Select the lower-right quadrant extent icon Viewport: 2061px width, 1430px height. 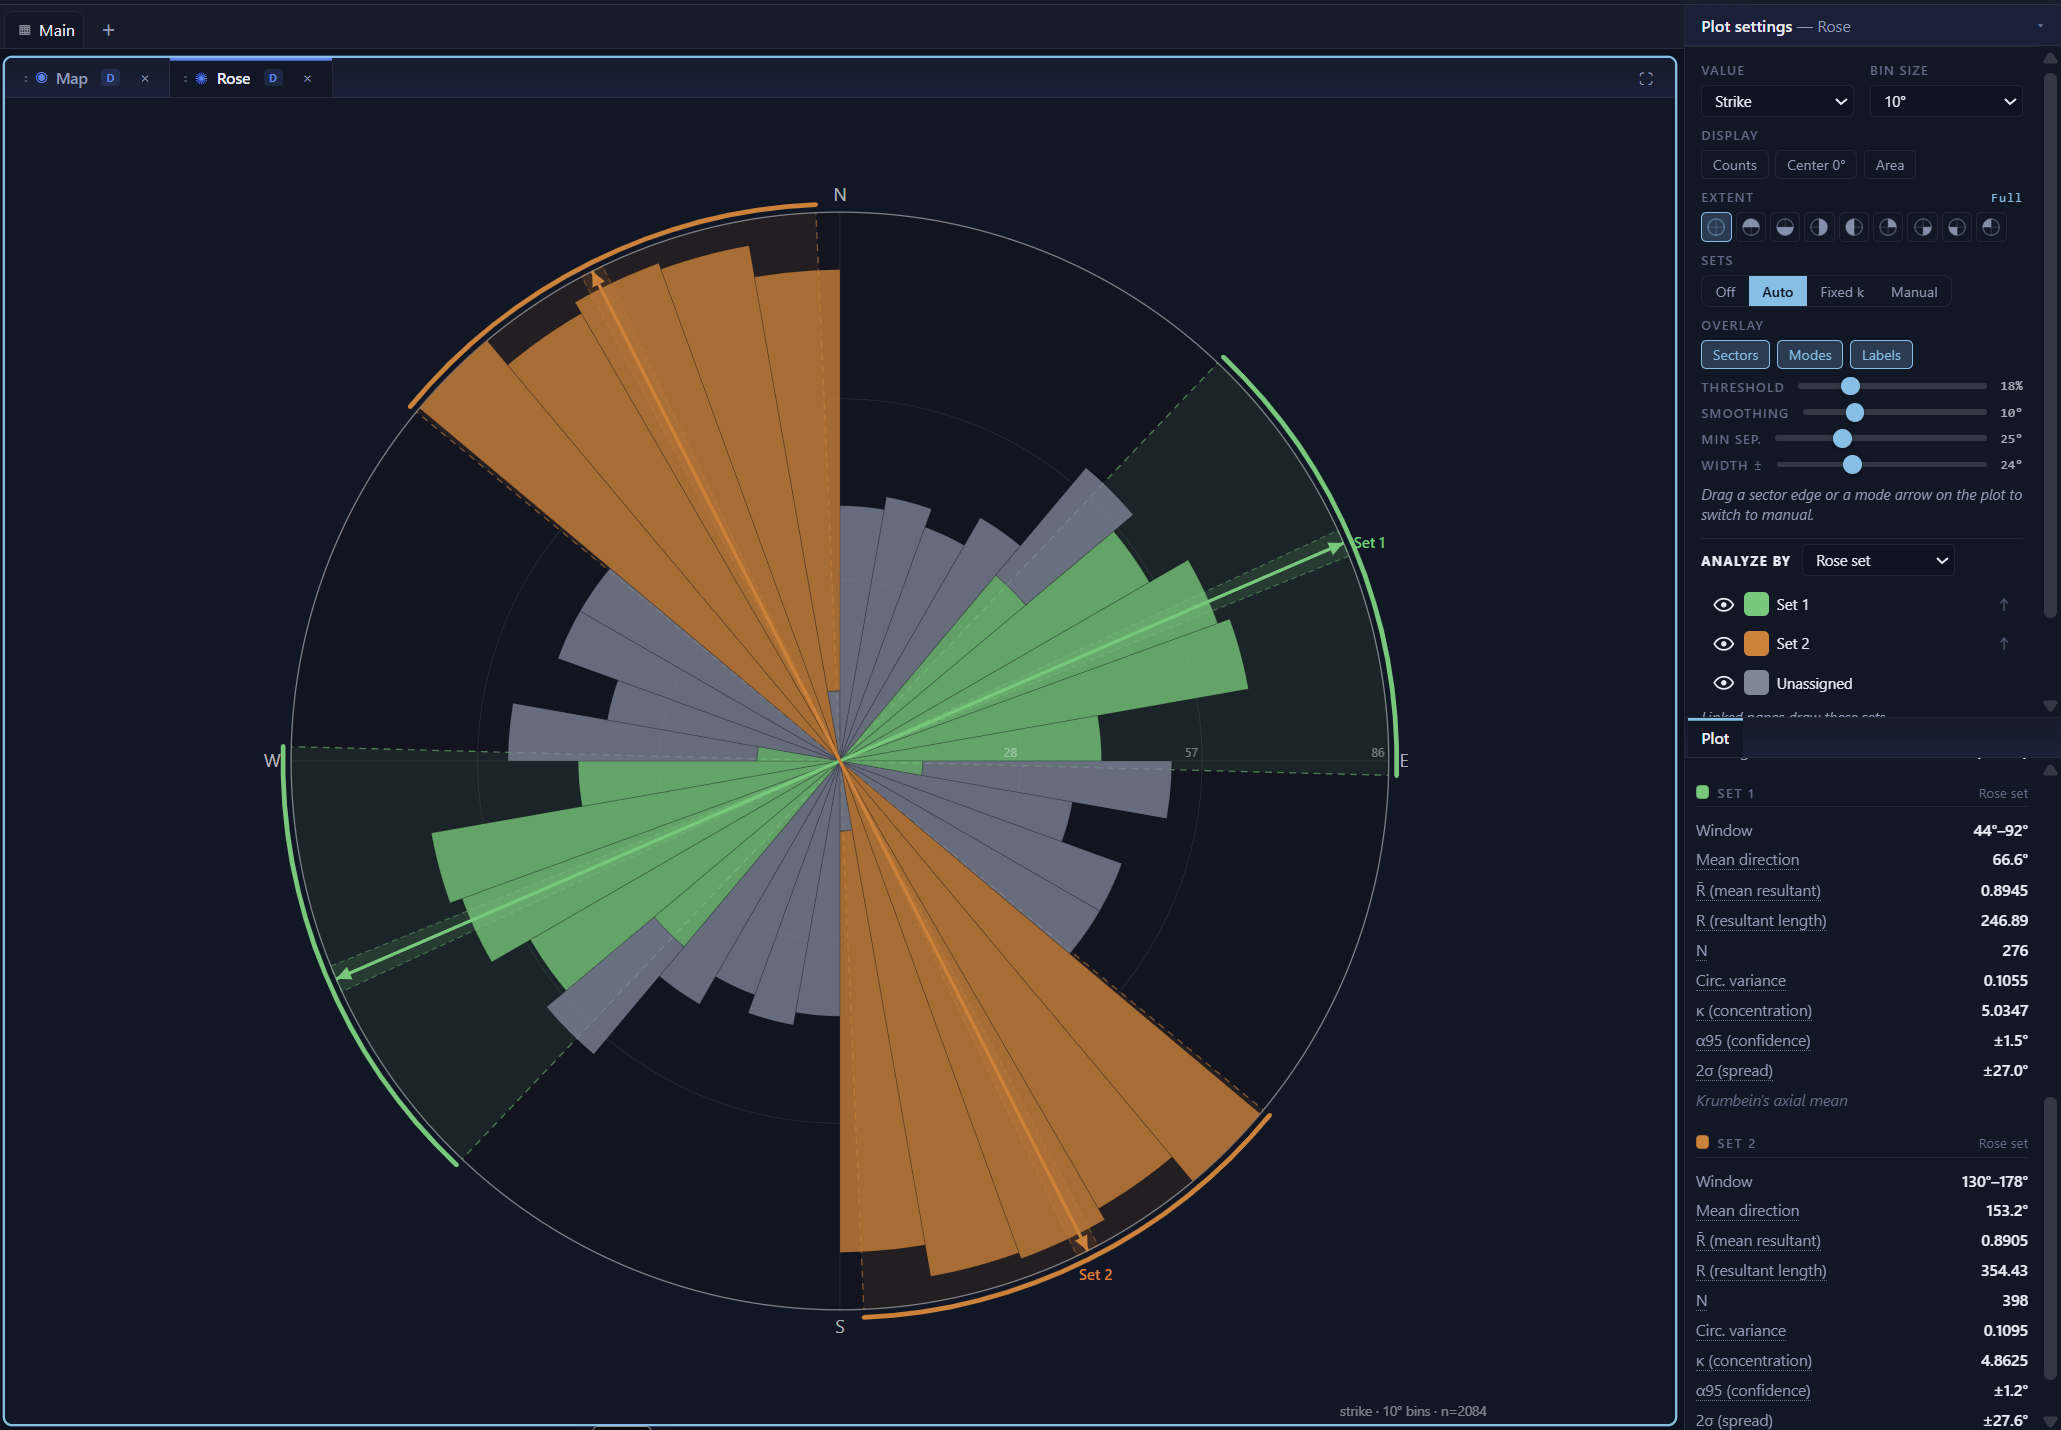coord(1923,227)
